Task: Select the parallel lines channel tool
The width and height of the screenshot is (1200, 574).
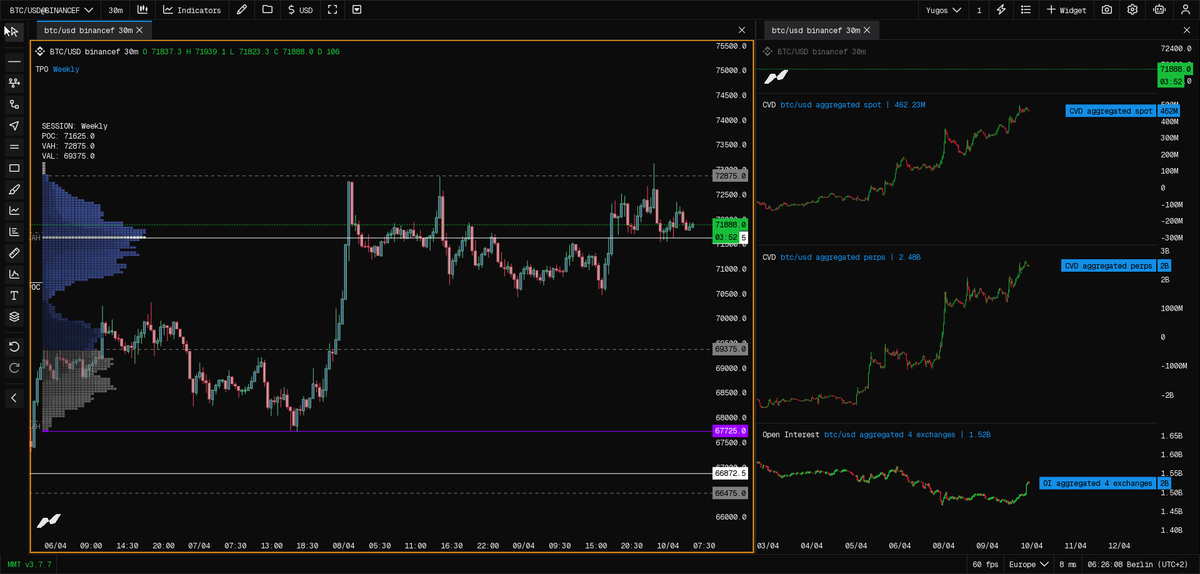Action: pos(14,147)
